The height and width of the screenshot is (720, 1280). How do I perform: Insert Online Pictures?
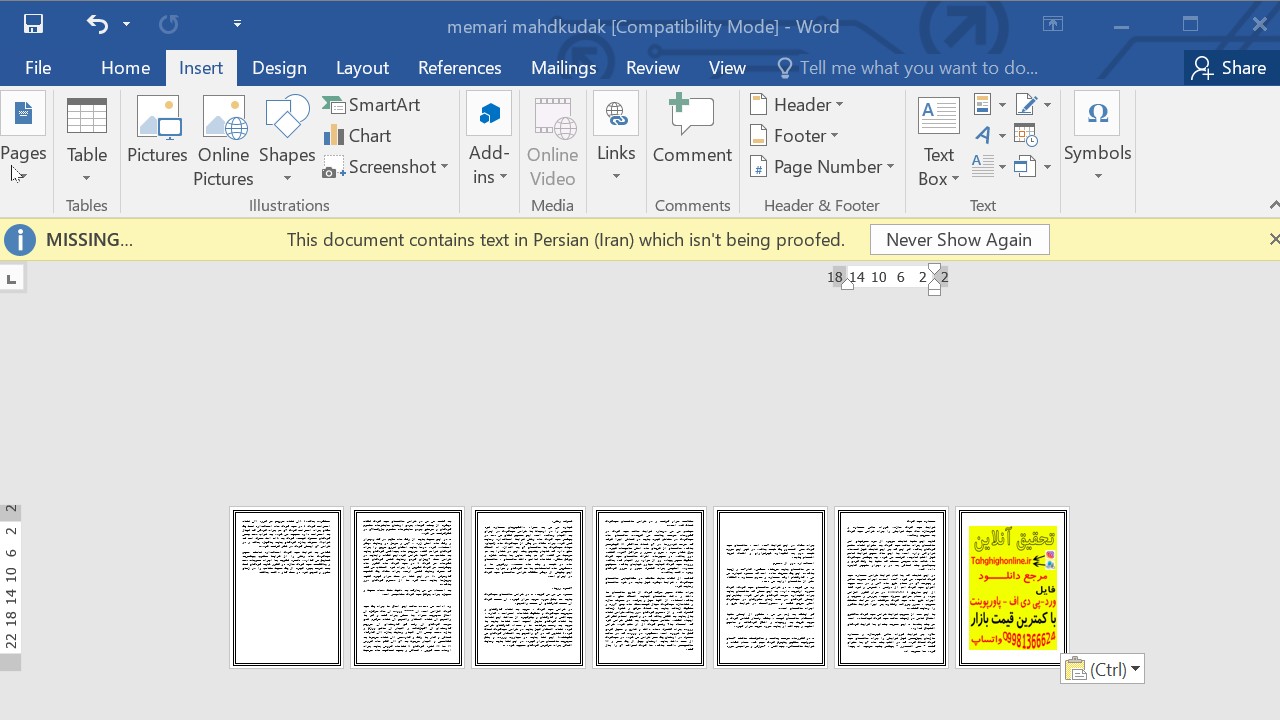223,140
